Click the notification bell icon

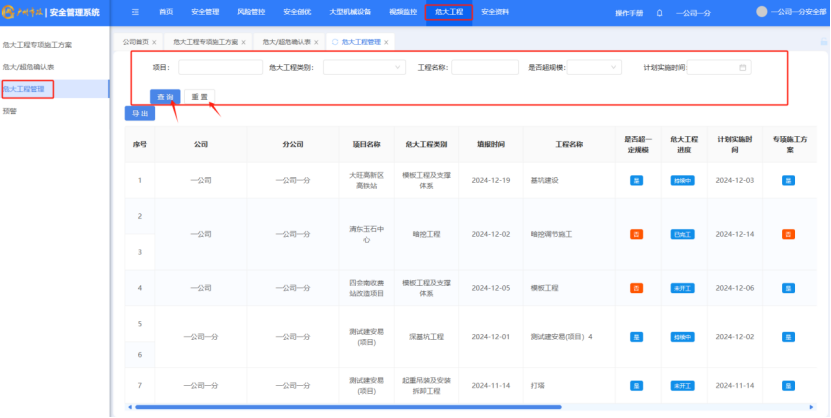(x=659, y=12)
